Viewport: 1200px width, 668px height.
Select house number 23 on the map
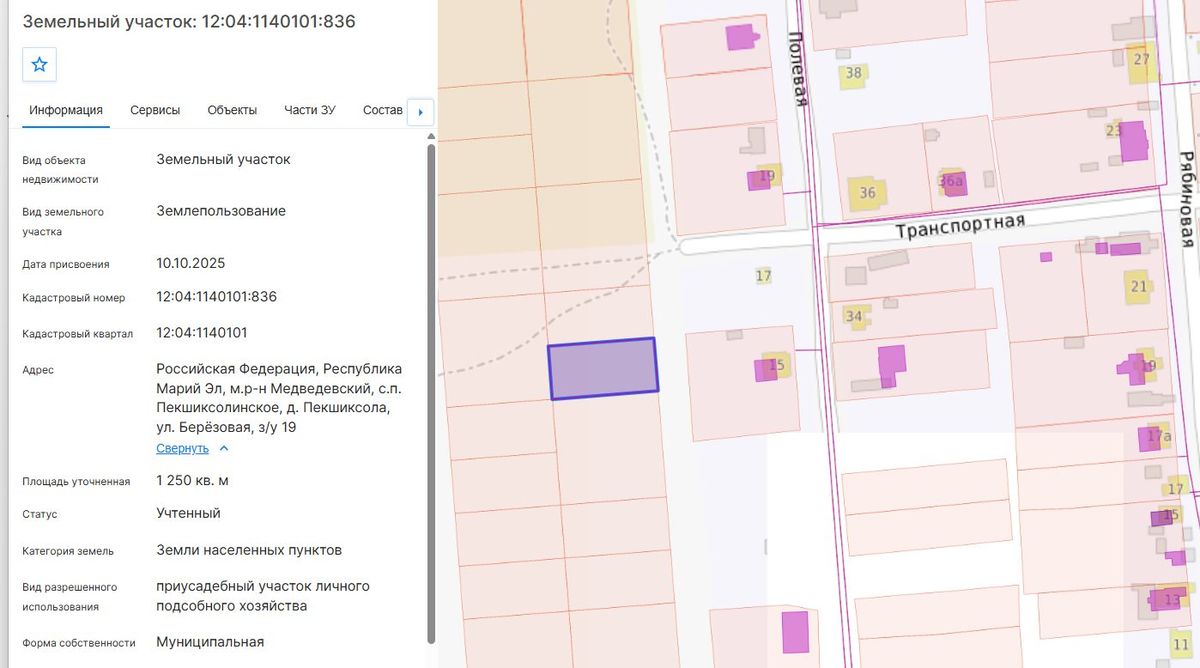point(1114,131)
